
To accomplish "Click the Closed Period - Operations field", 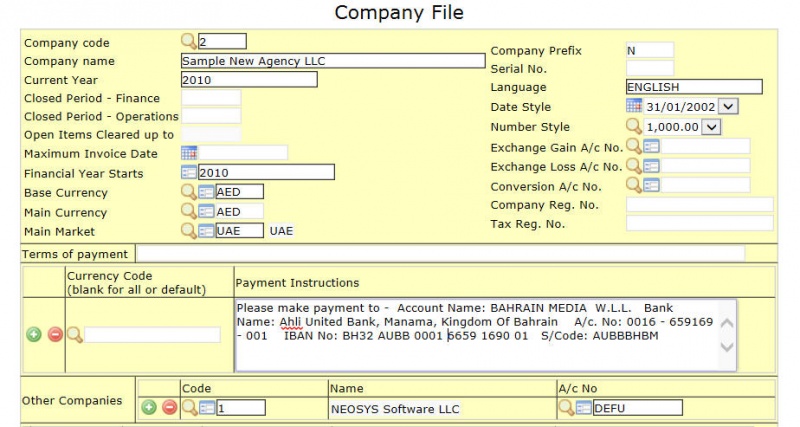I will pyautogui.click(x=211, y=116).
